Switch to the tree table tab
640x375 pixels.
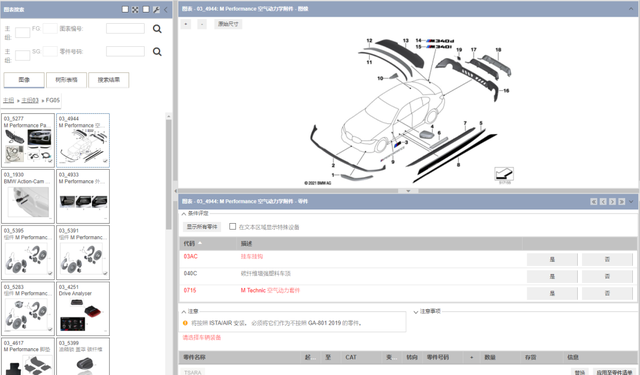pos(67,80)
